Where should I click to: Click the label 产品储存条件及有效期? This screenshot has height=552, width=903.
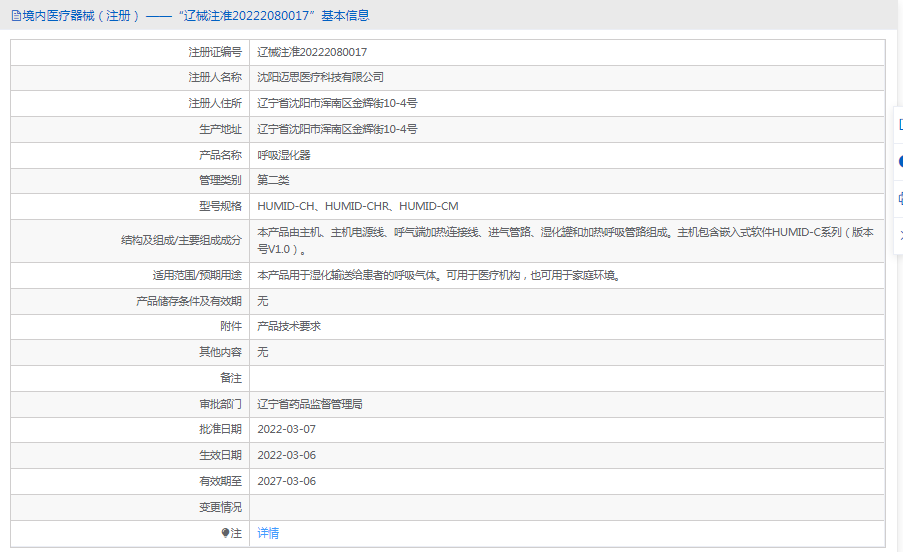click(x=189, y=301)
